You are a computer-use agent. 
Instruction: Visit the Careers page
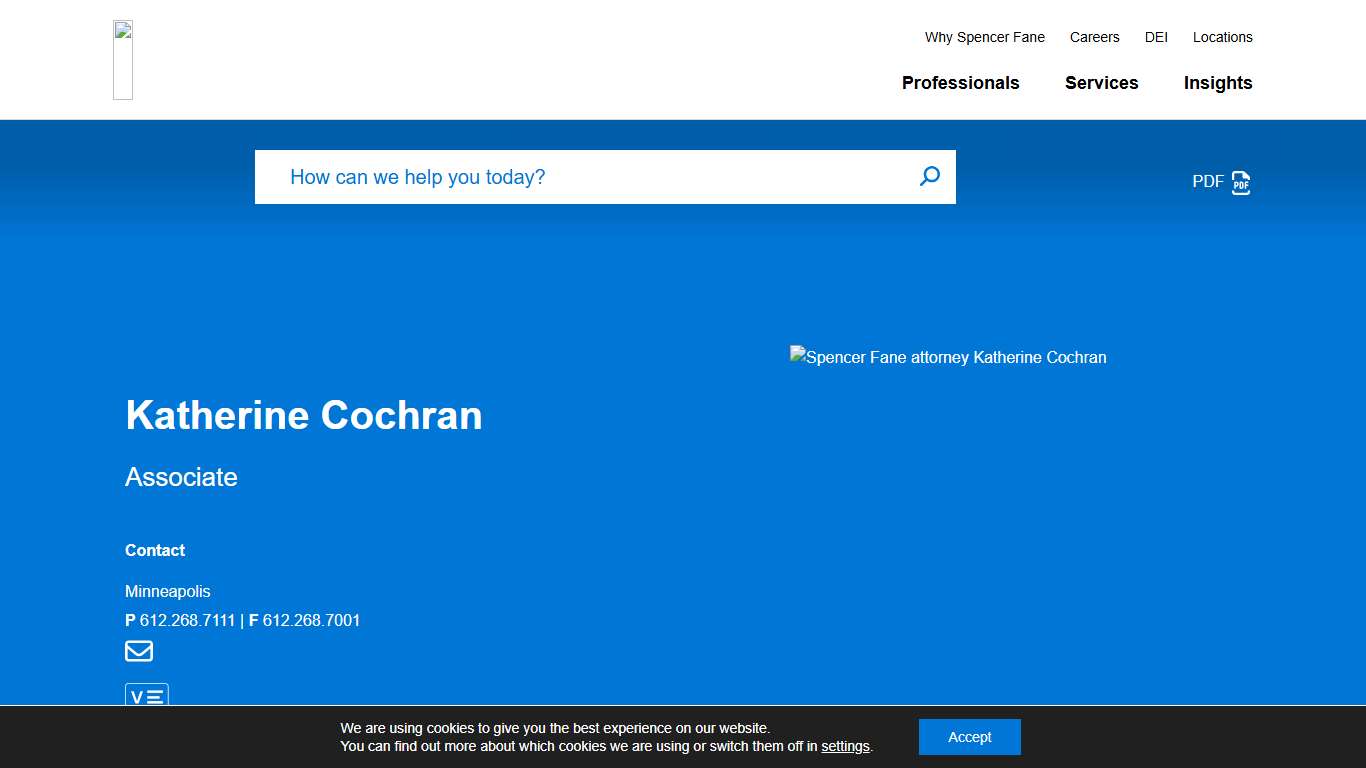[1094, 37]
